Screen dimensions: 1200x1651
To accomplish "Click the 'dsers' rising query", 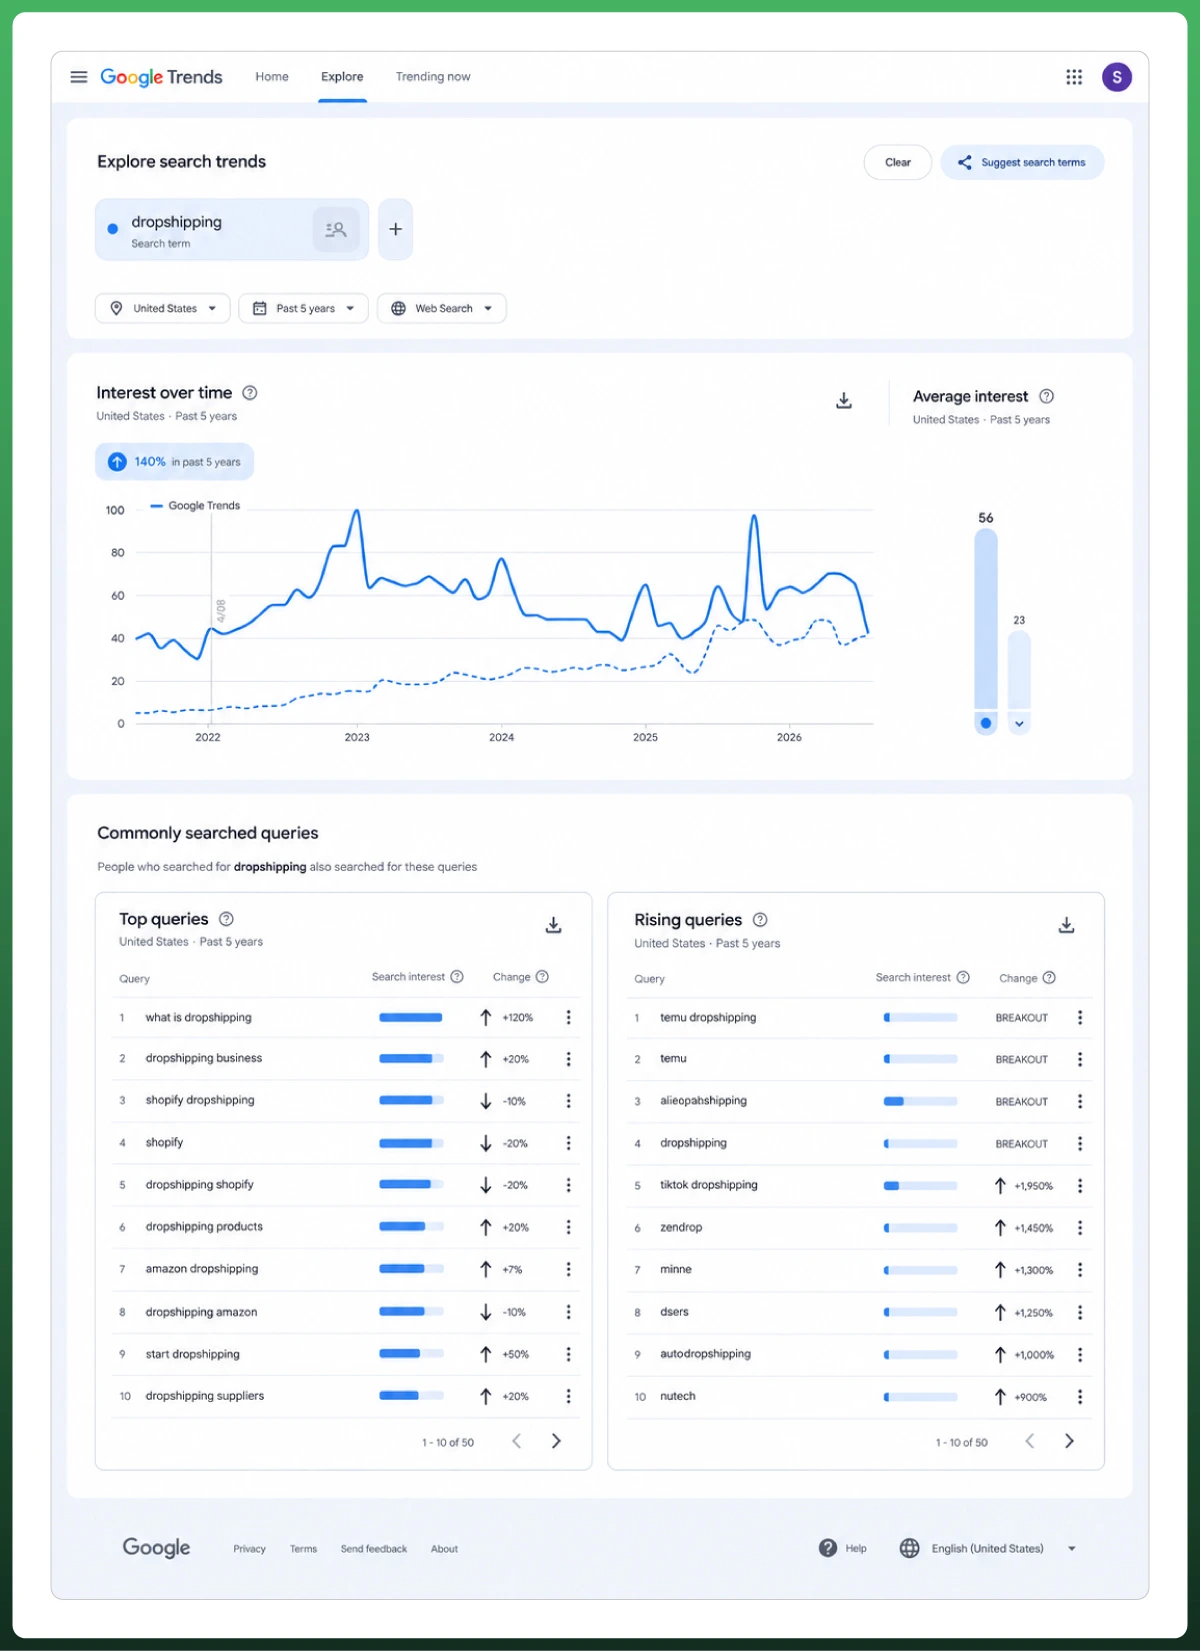I will tap(674, 1312).
